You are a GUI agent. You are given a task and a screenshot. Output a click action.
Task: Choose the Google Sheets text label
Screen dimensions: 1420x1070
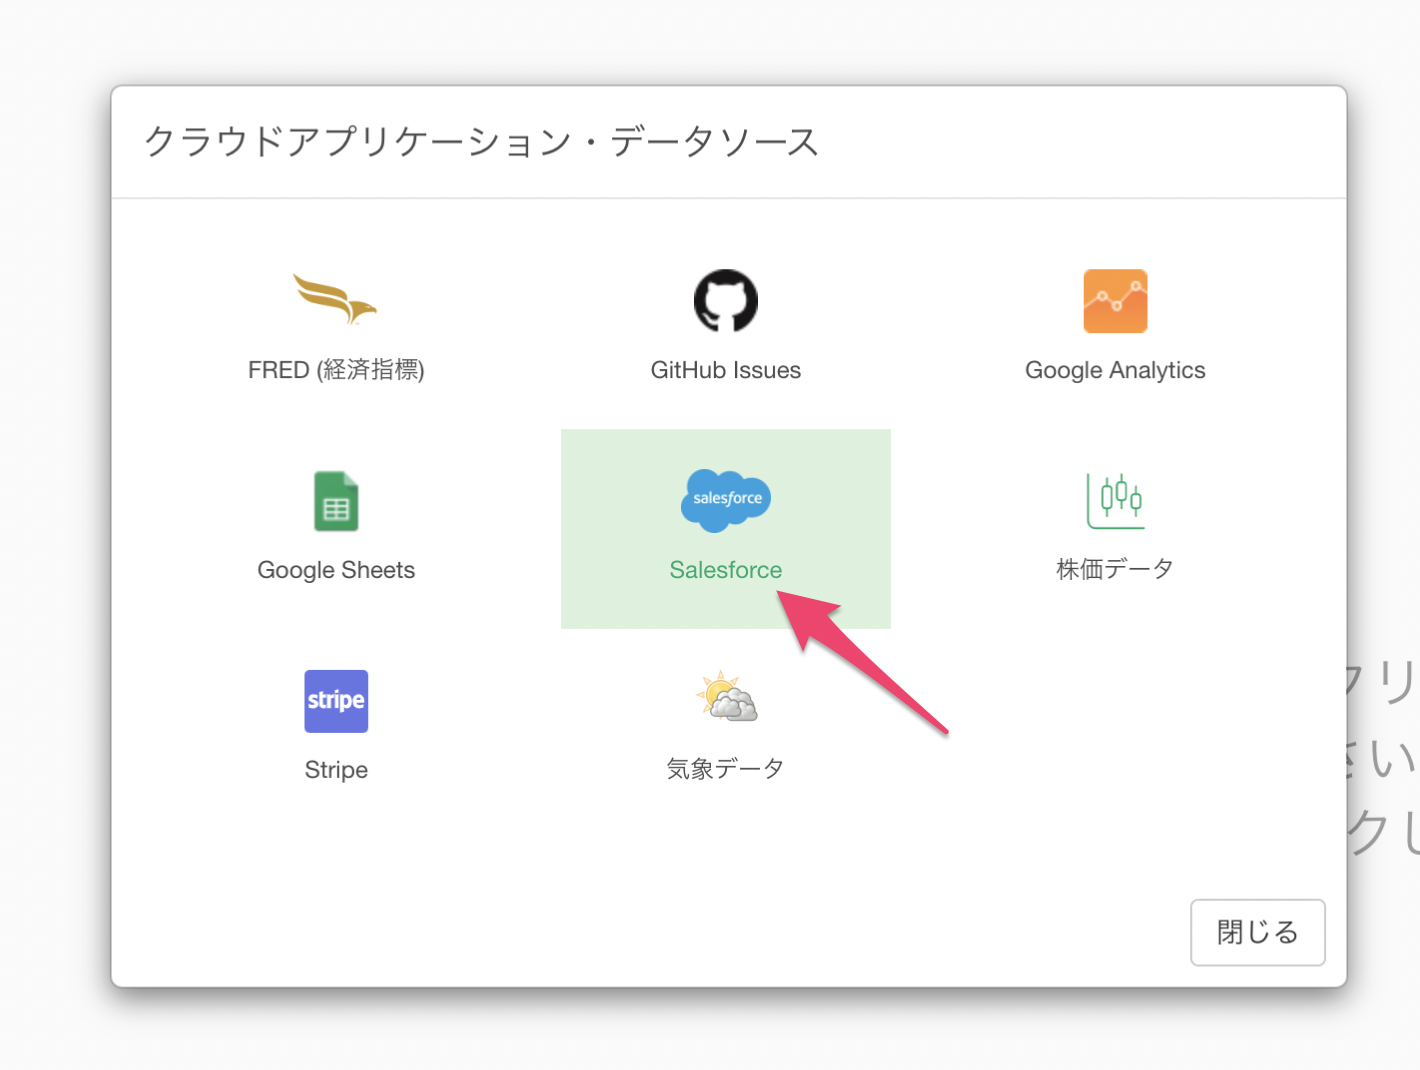tap(336, 570)
